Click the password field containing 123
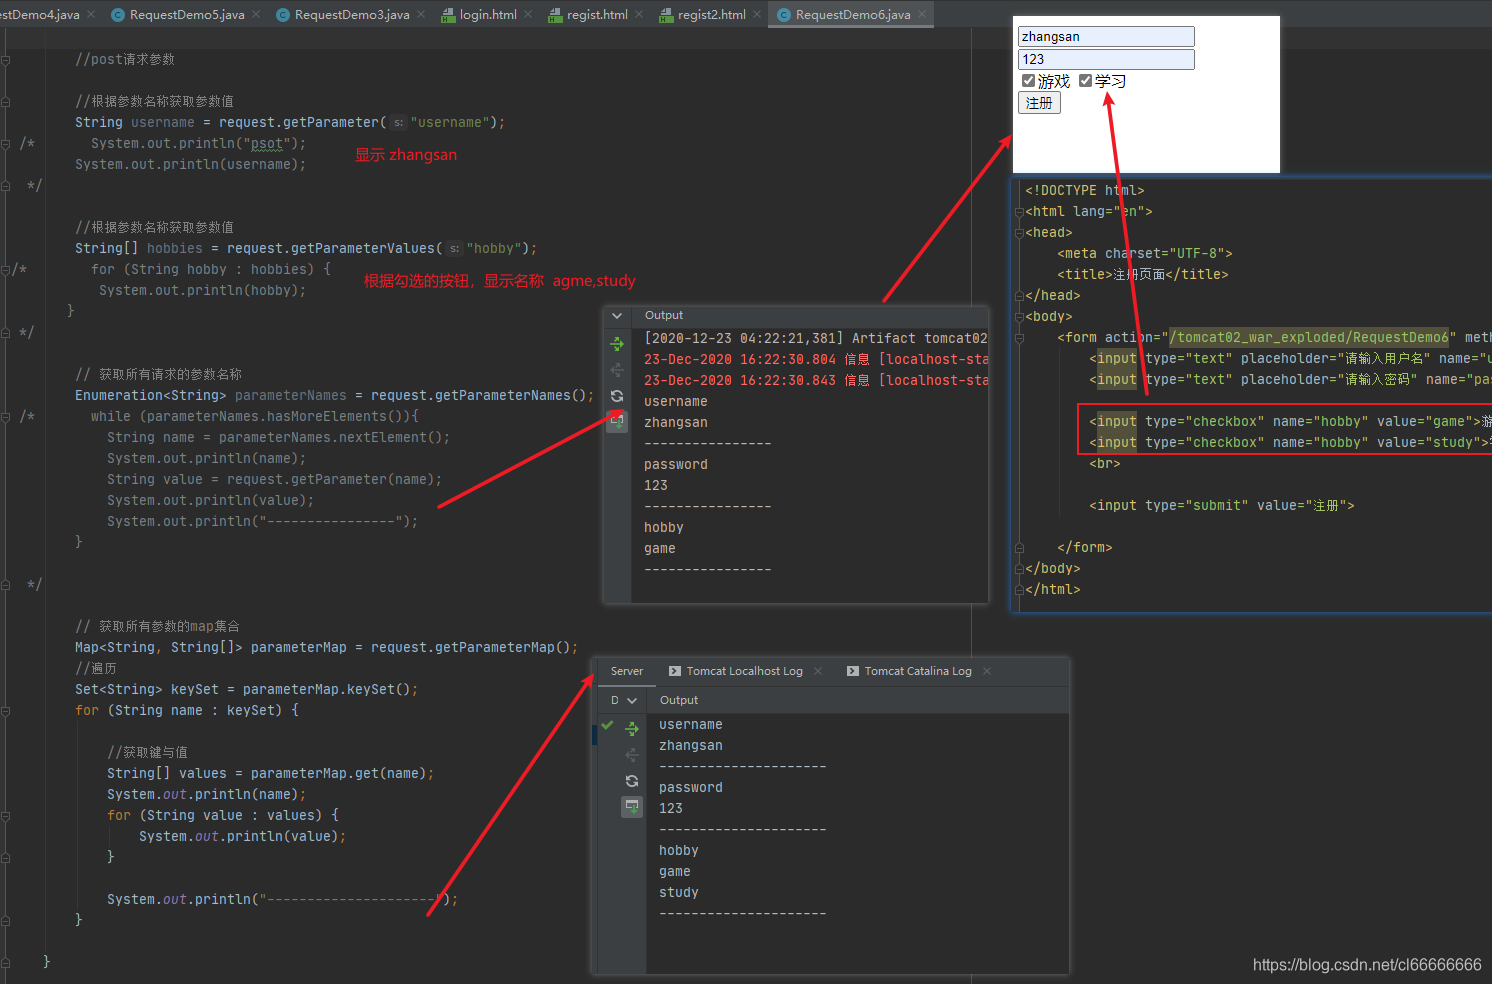This screenshot has width=1492, height=984. [1106, 59]
